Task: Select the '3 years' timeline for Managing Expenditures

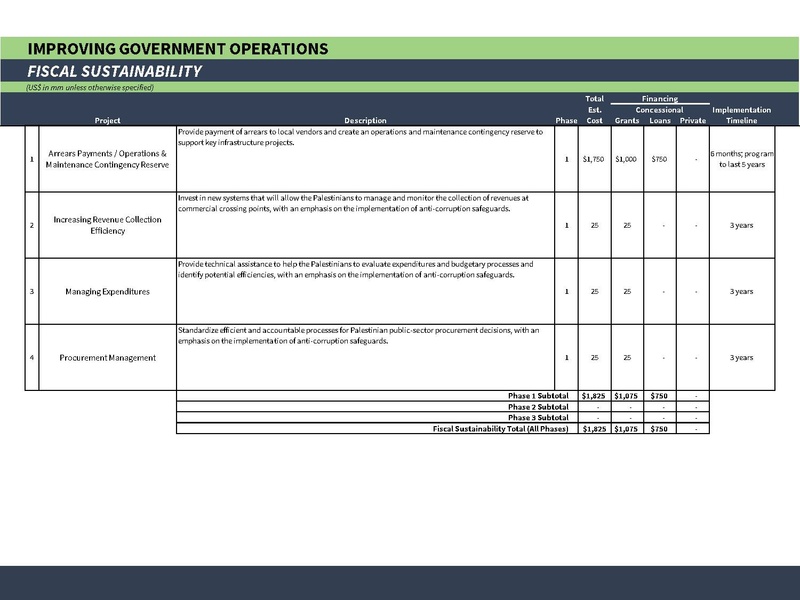Action: (741, 292)
